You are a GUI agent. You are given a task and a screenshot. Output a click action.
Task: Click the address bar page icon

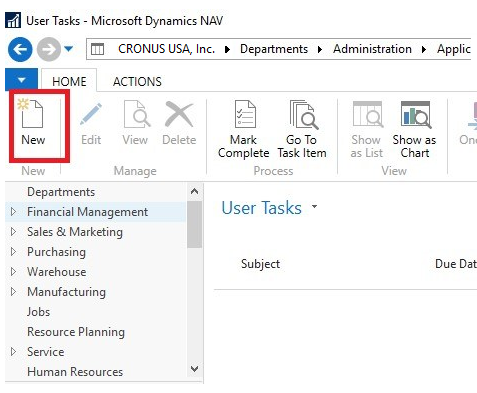click(98, 49)
